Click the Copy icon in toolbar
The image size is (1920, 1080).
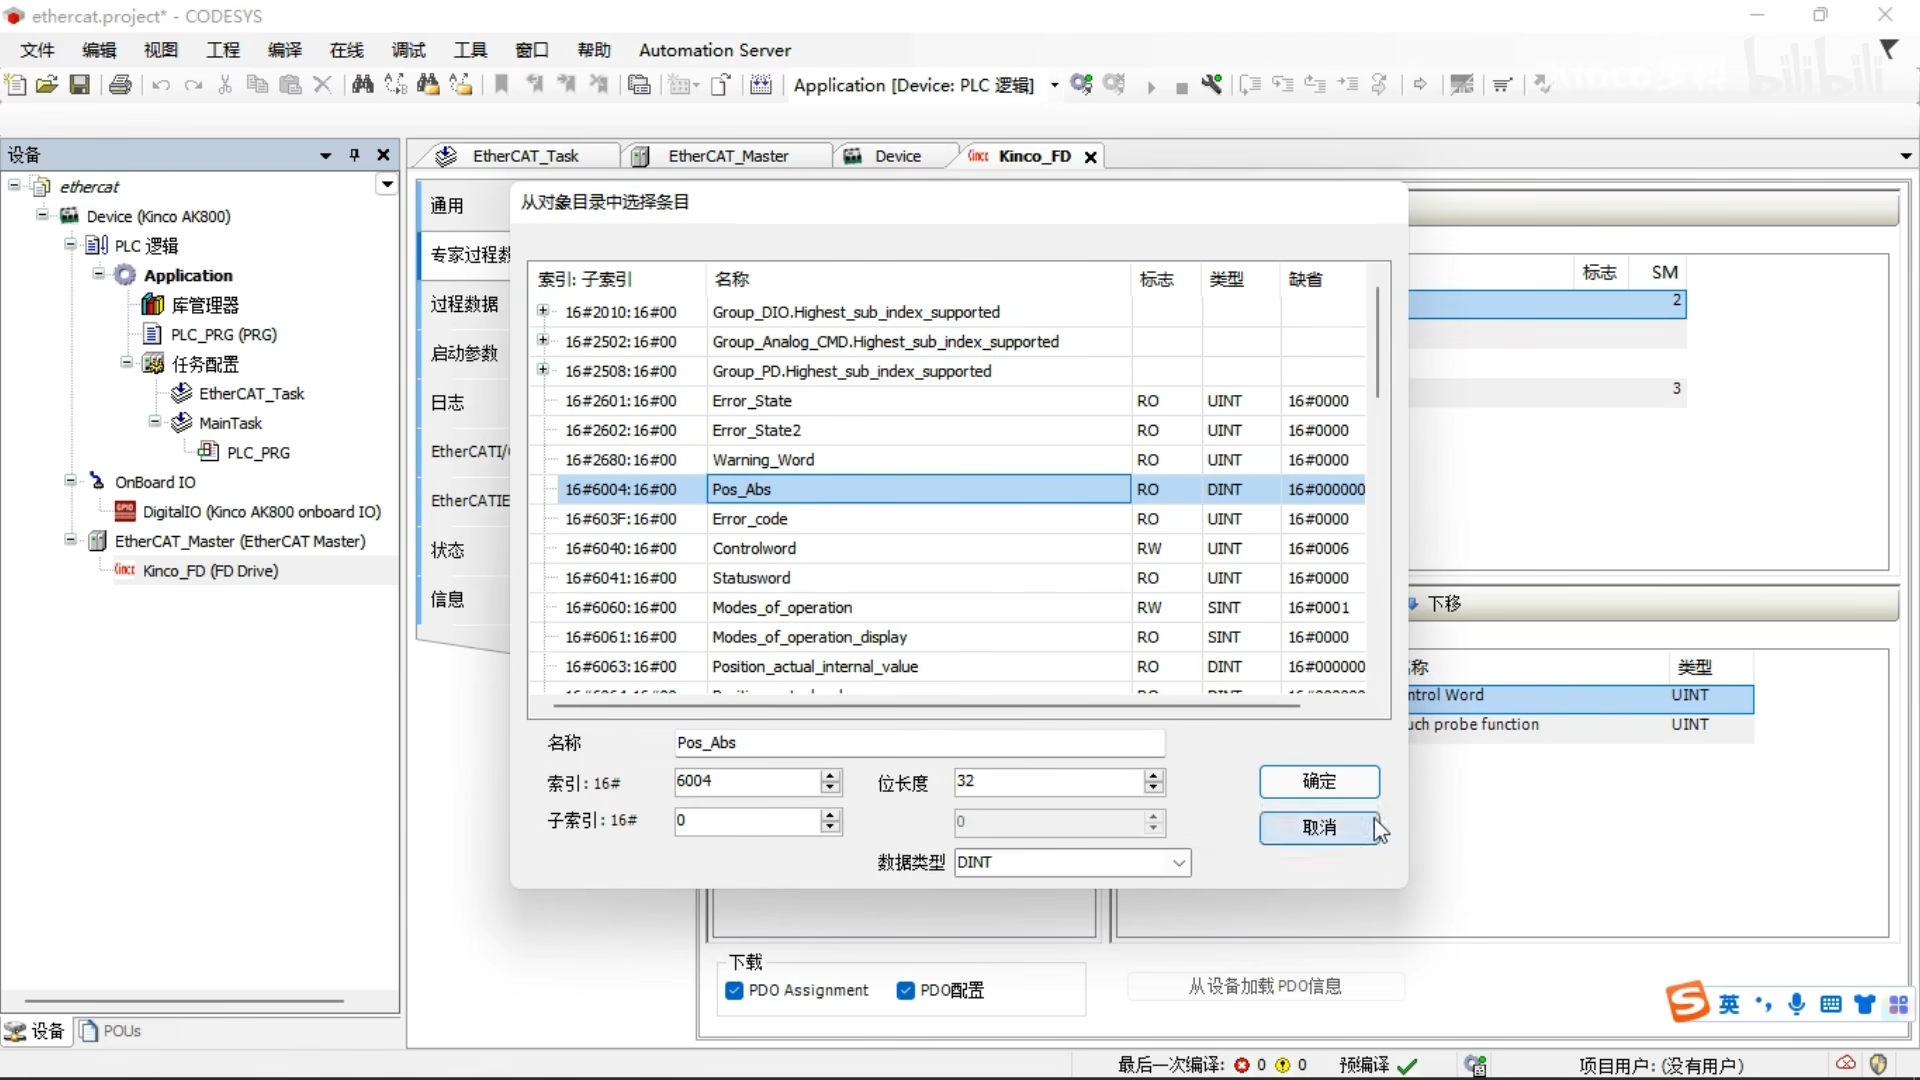(257, 85)
